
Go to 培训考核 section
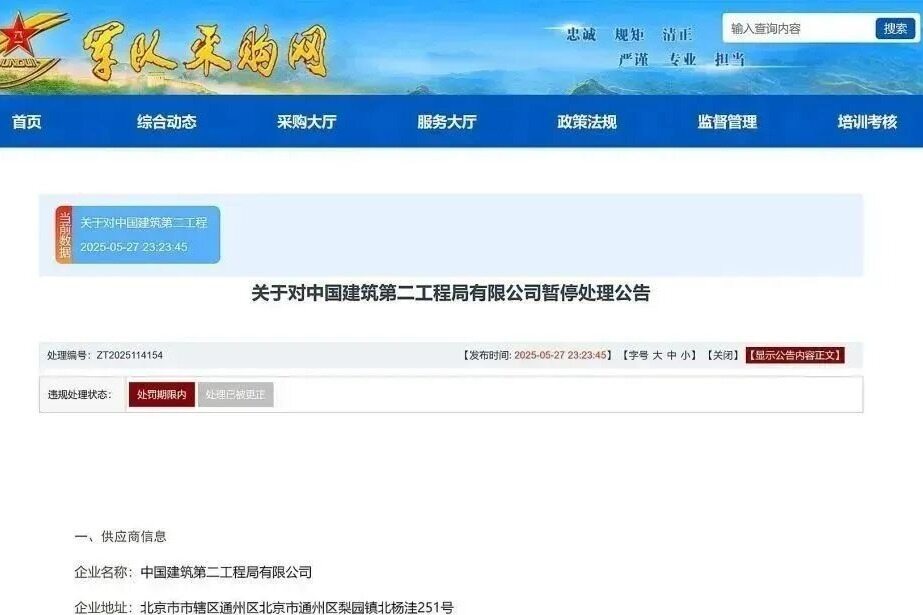[x=867, y=122]
